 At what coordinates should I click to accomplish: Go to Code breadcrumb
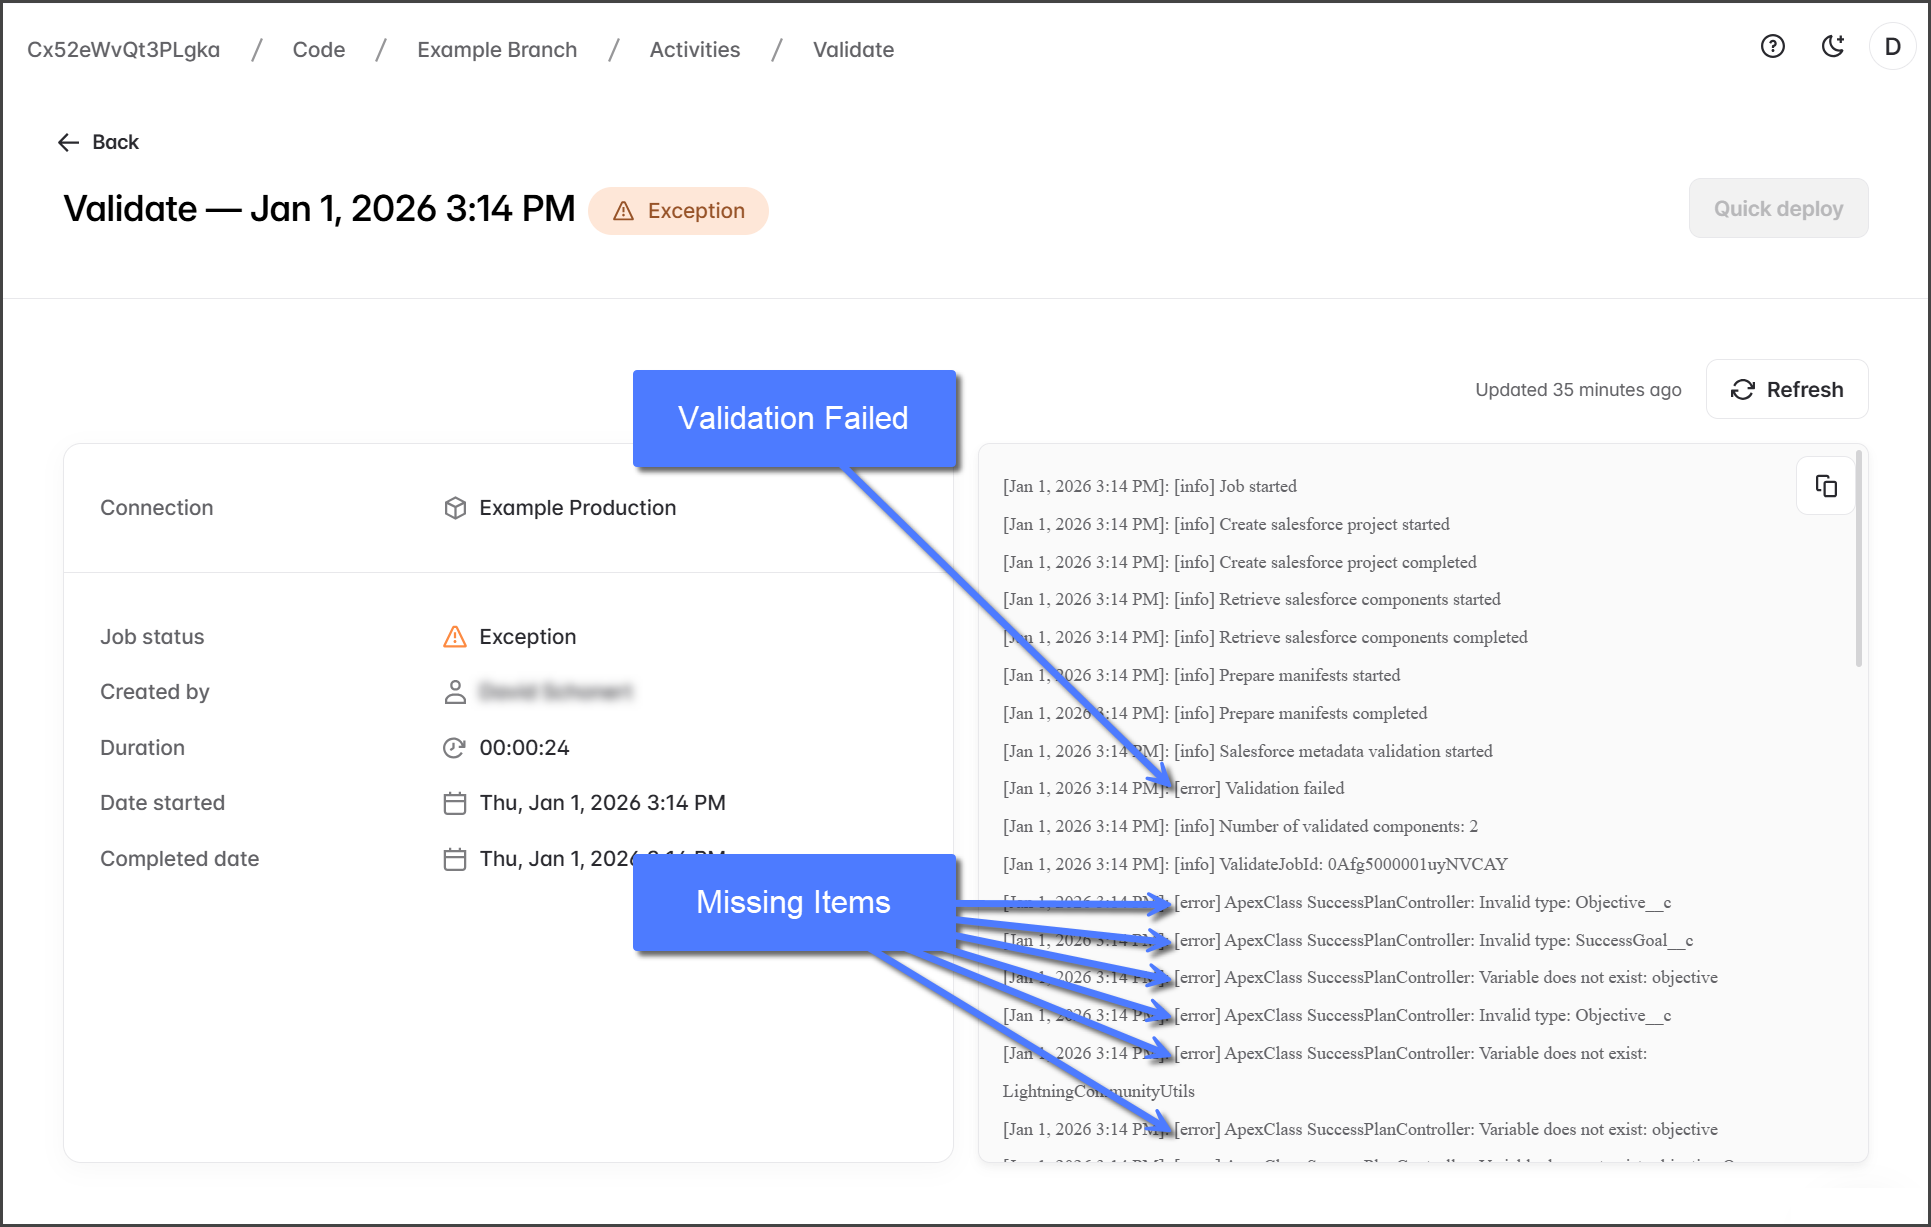[x=318, y=49]
